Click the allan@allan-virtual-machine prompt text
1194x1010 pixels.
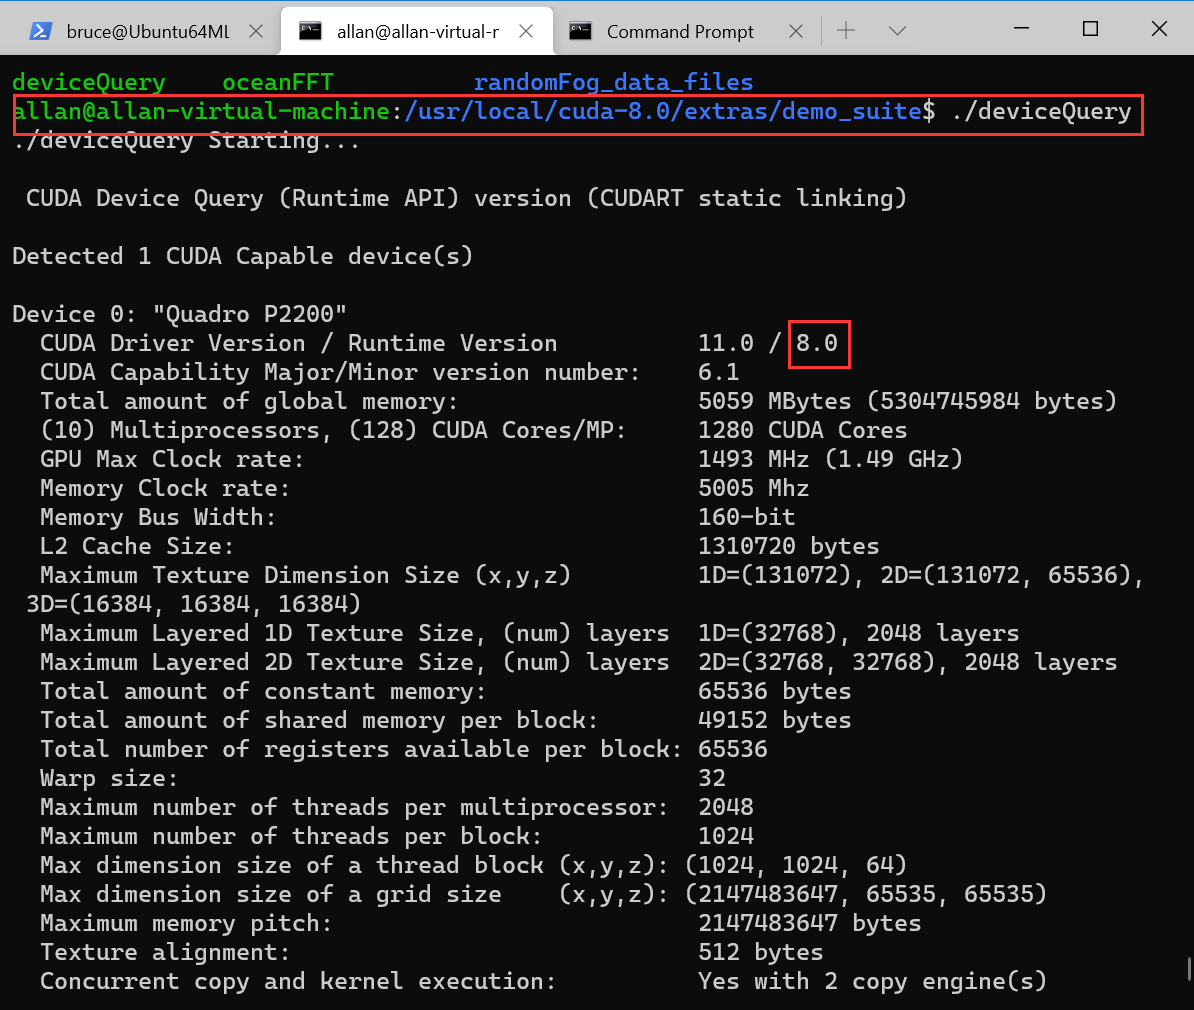tap(202, 111)
